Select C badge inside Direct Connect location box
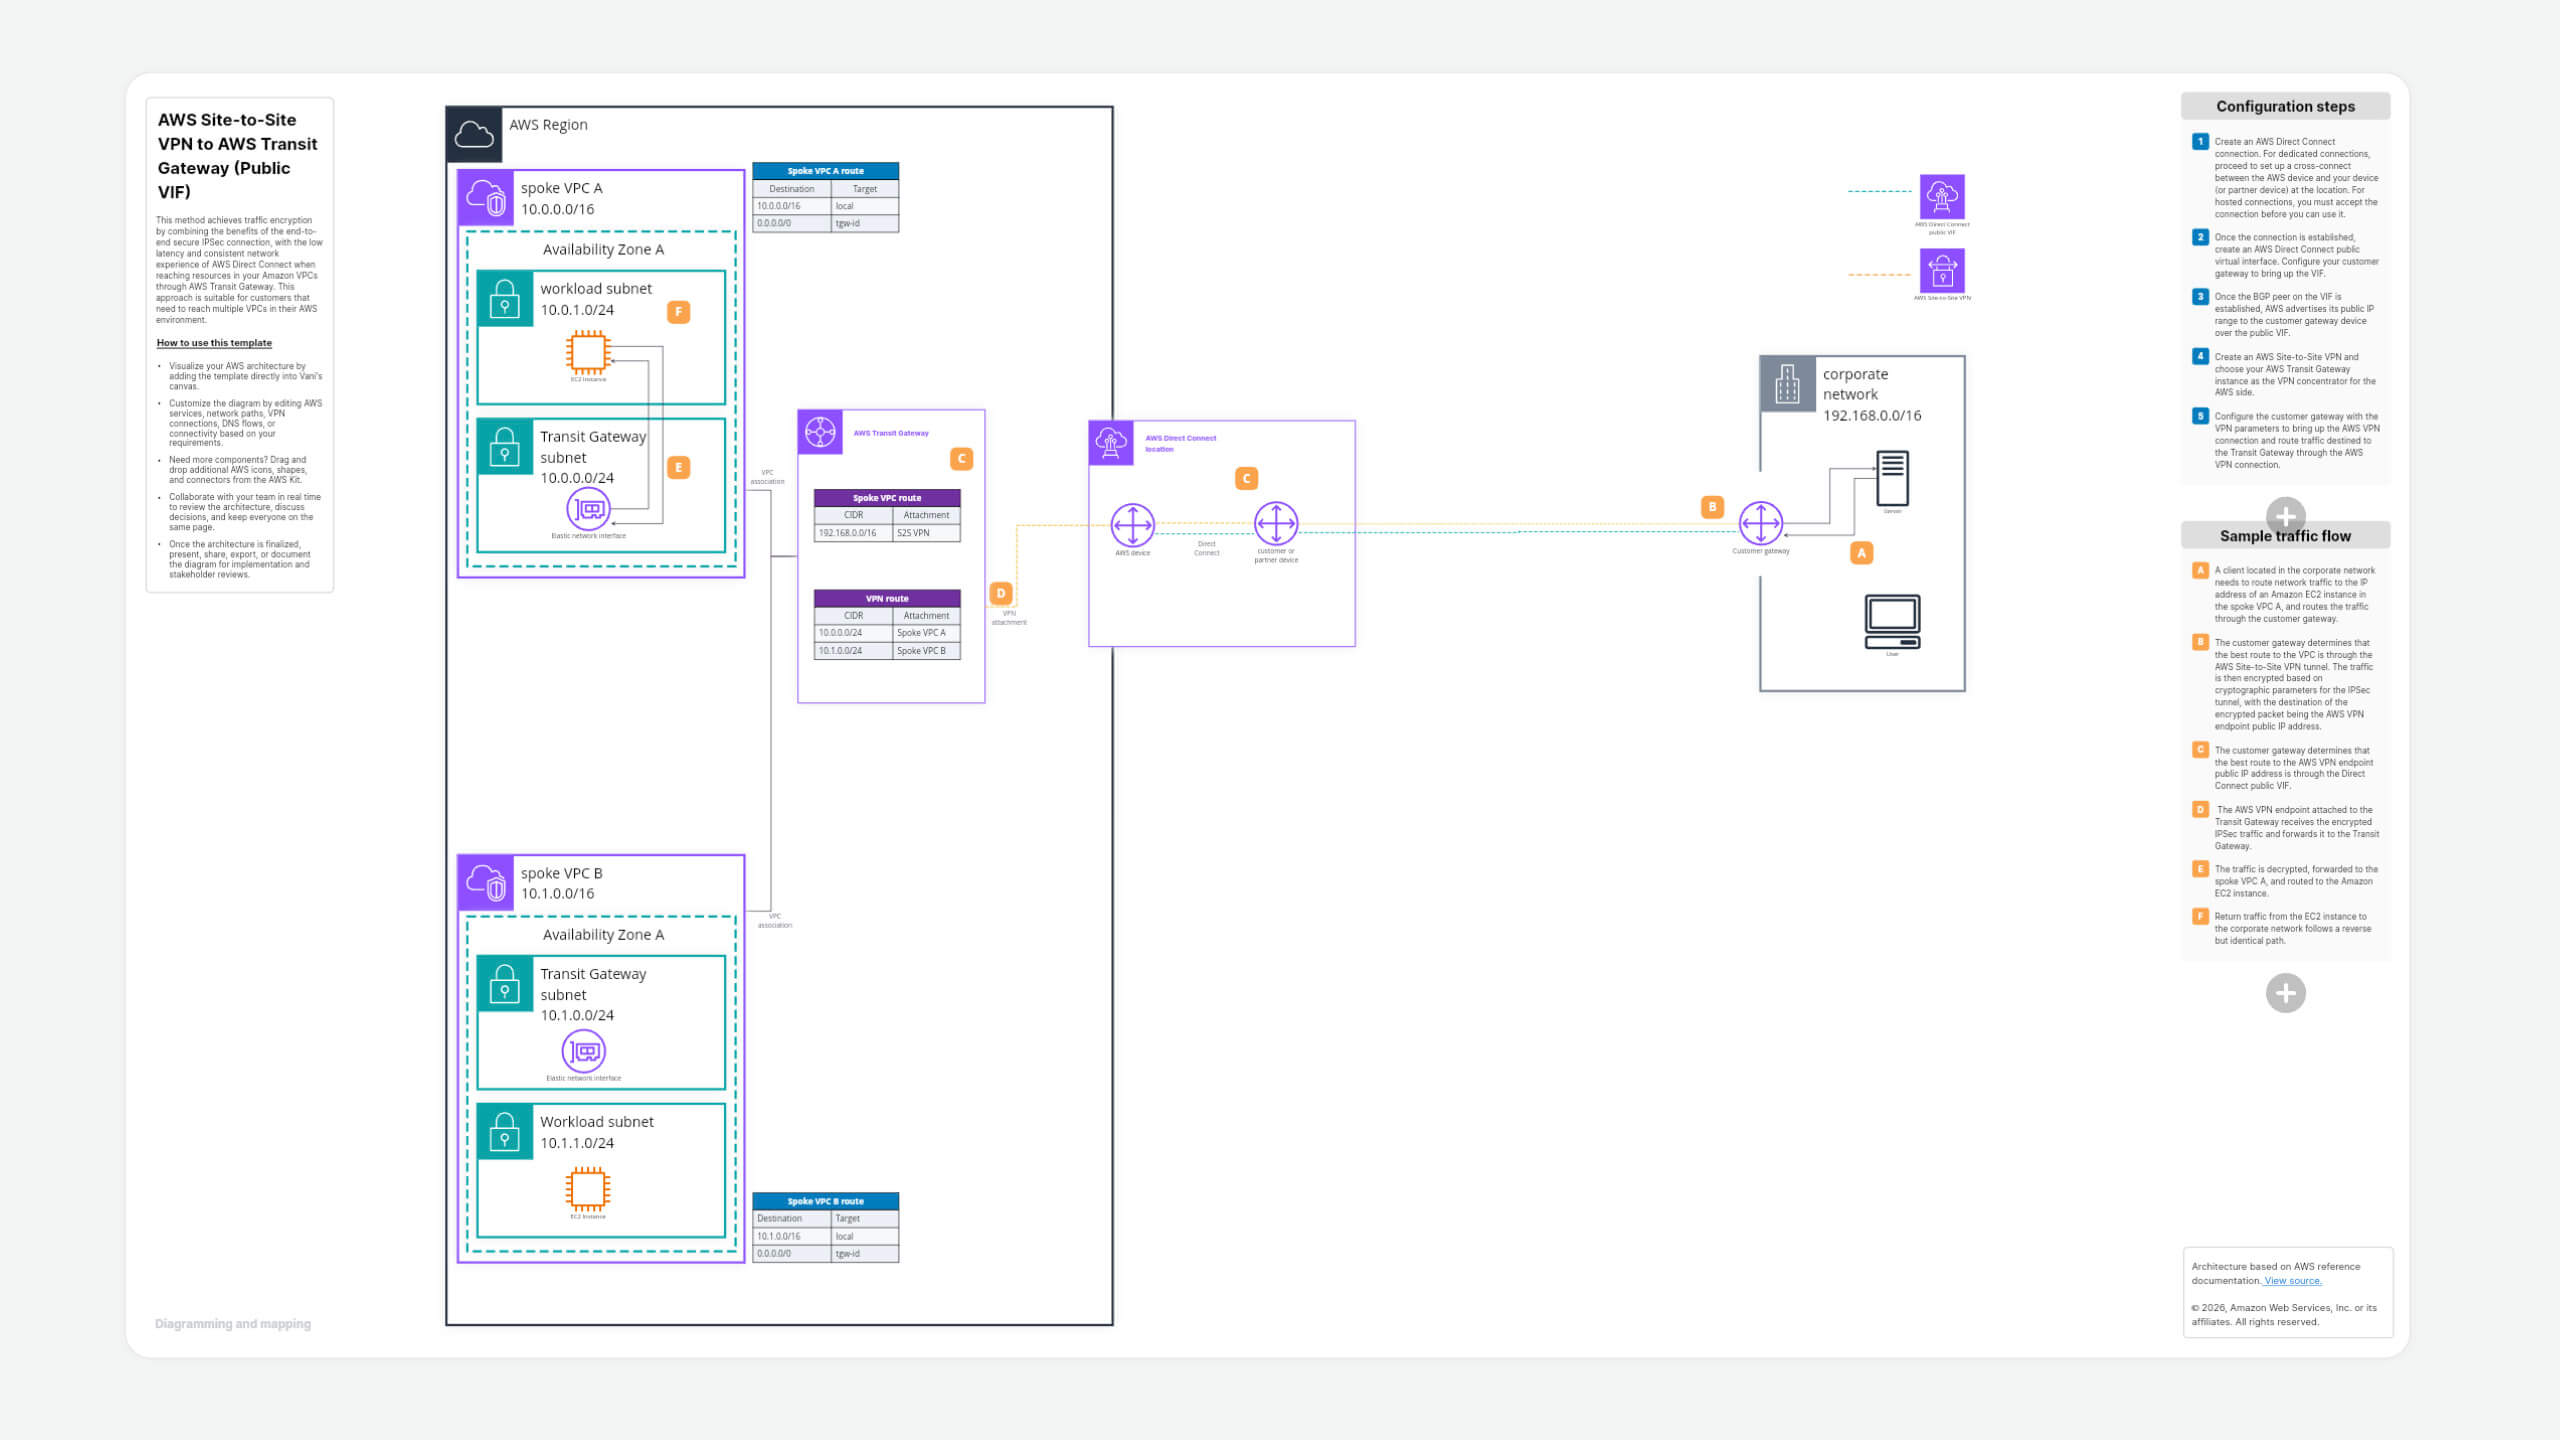Viewport: 2560px width, 1440px height. pyautogui.click(x=1247, y=479)
